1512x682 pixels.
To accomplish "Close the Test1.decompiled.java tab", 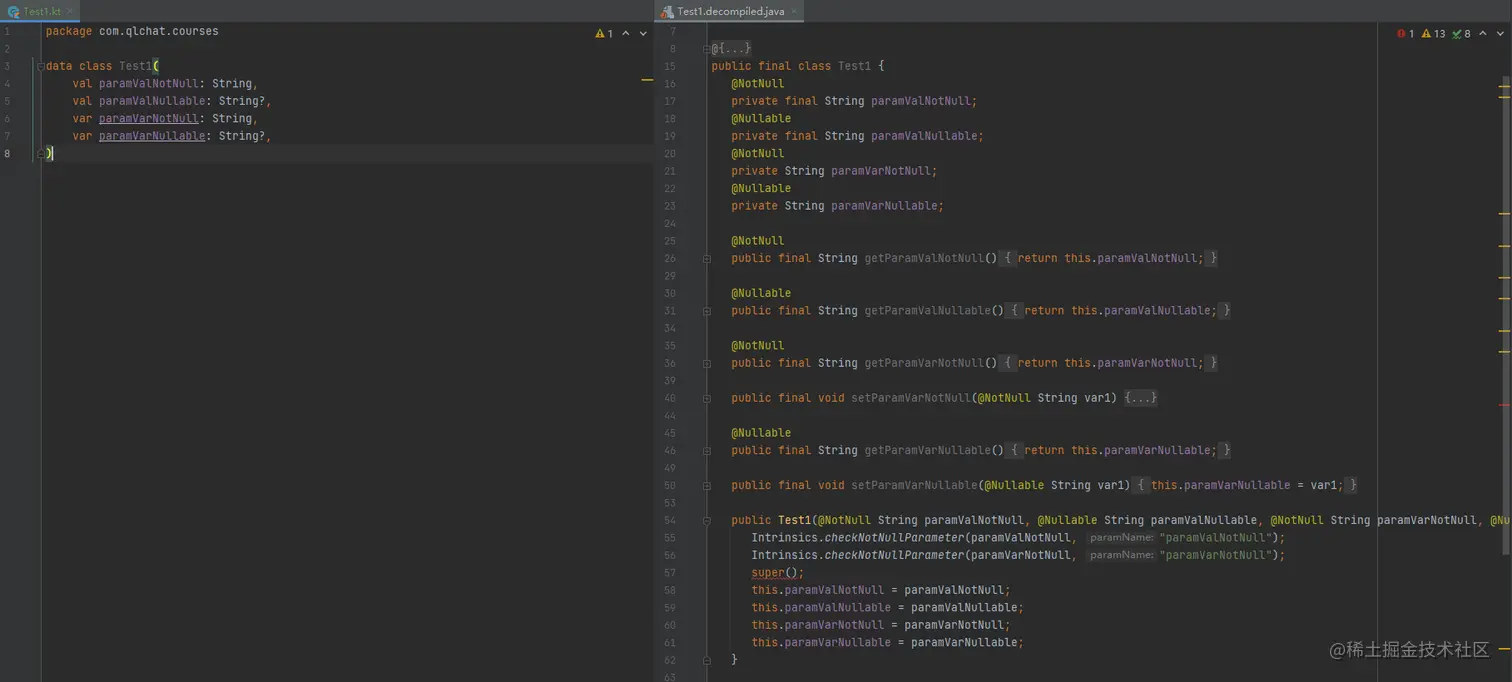I will tap(793, 11).
